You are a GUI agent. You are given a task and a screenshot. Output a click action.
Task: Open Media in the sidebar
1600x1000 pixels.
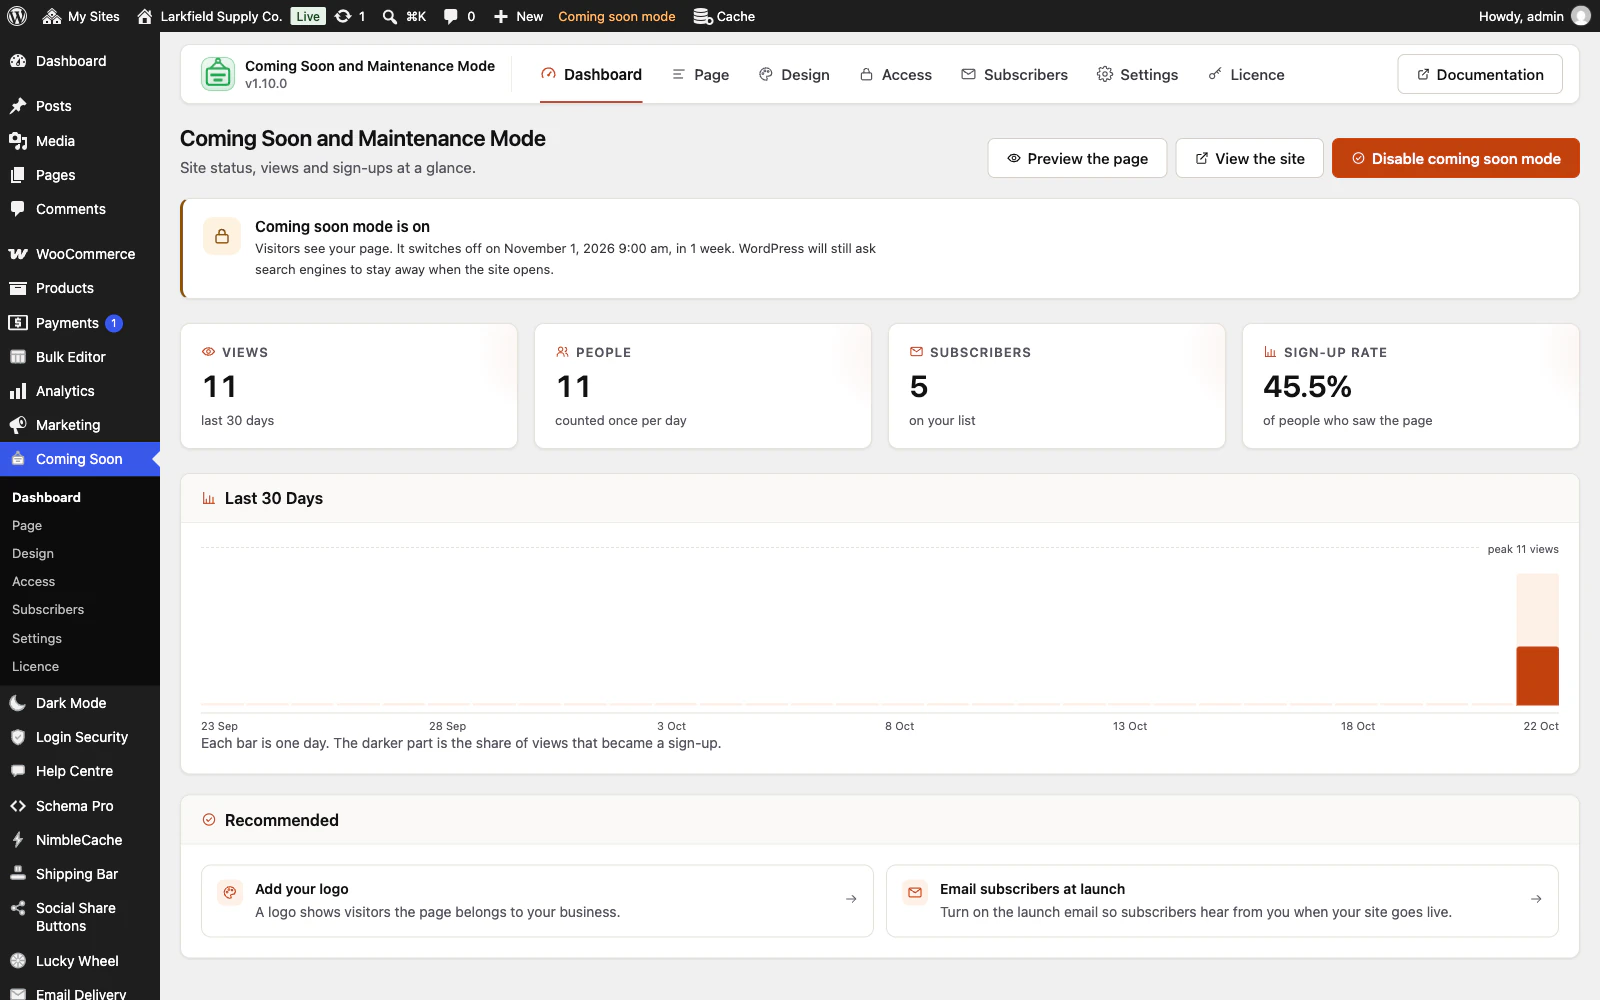(80, 141)
